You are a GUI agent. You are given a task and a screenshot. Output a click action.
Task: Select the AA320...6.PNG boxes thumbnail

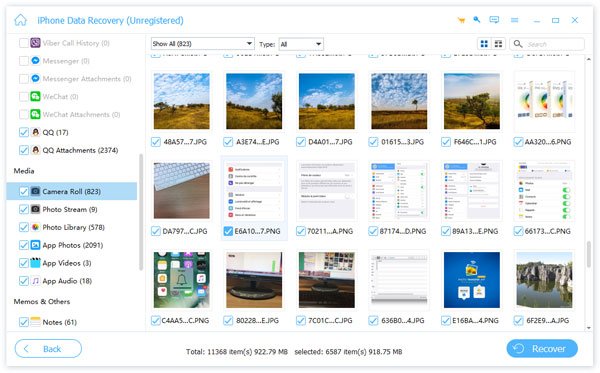(545, 101)
